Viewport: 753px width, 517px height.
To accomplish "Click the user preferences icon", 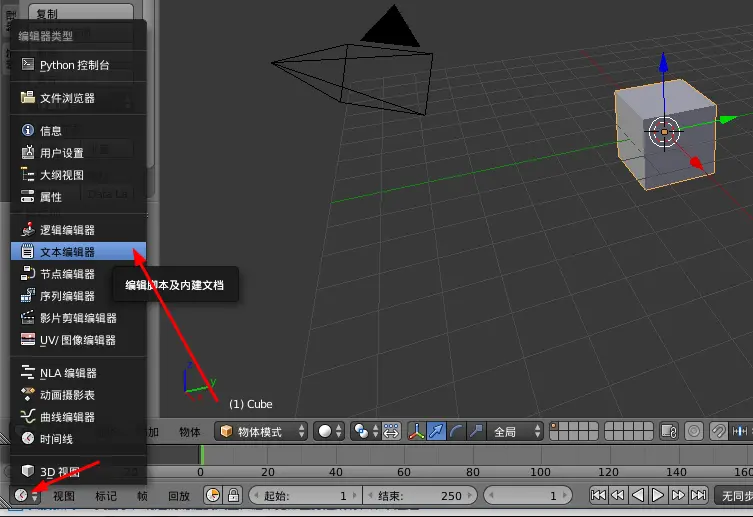I will 28,152.
